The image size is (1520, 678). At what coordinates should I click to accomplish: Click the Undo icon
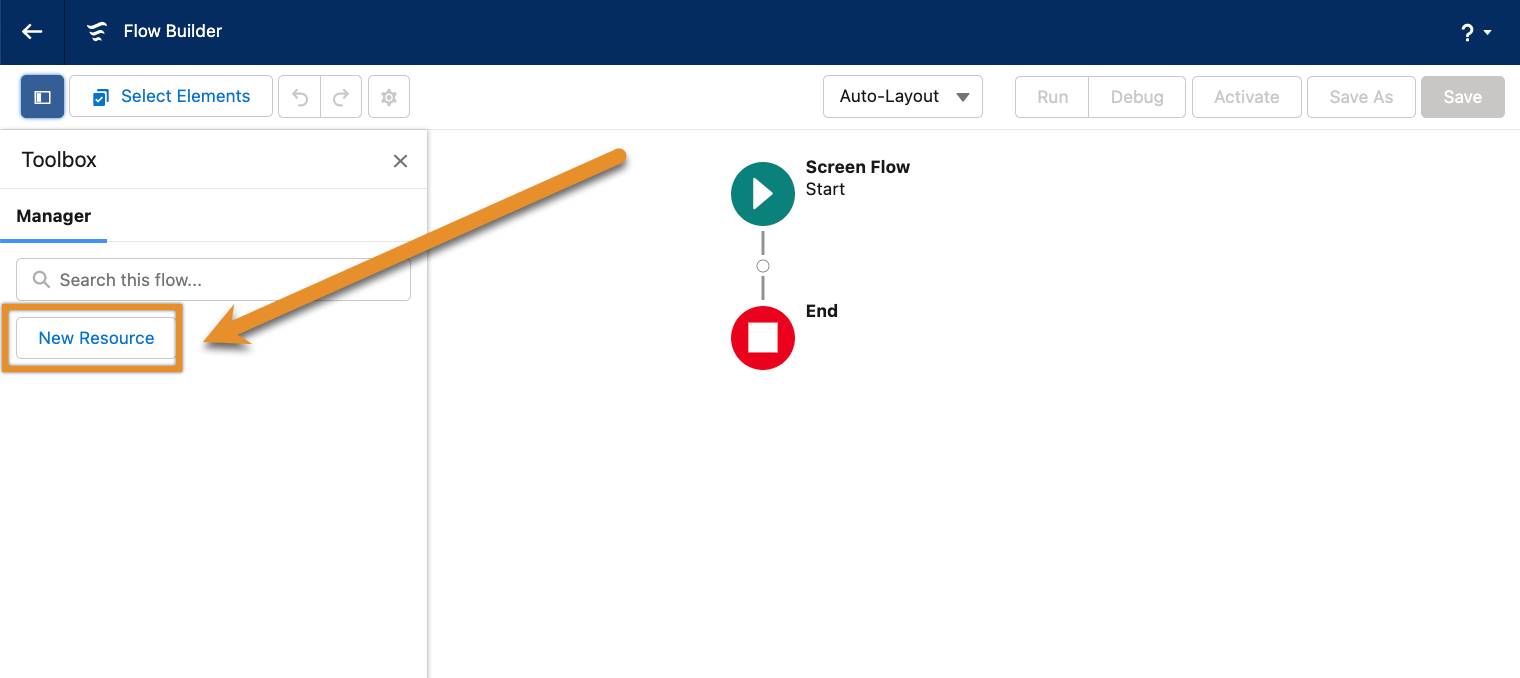click(299, 96)
